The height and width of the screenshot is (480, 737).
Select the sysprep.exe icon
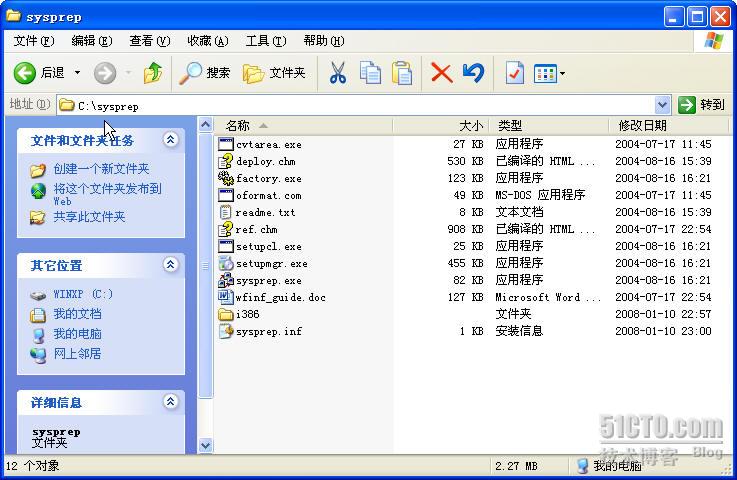pyautogui.click(x=226, y=280)
